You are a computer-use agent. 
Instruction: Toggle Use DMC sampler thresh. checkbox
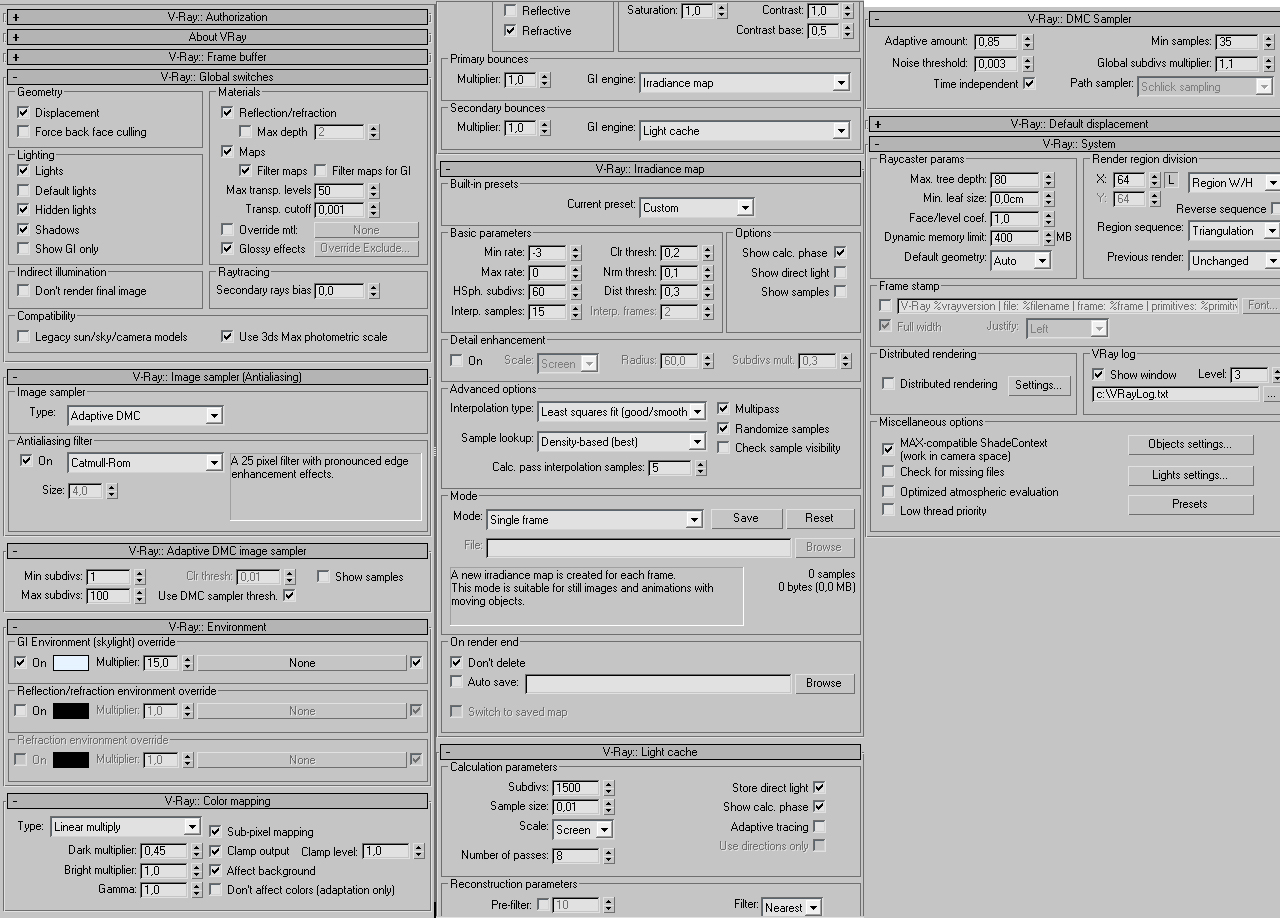[x=289, y=596]
